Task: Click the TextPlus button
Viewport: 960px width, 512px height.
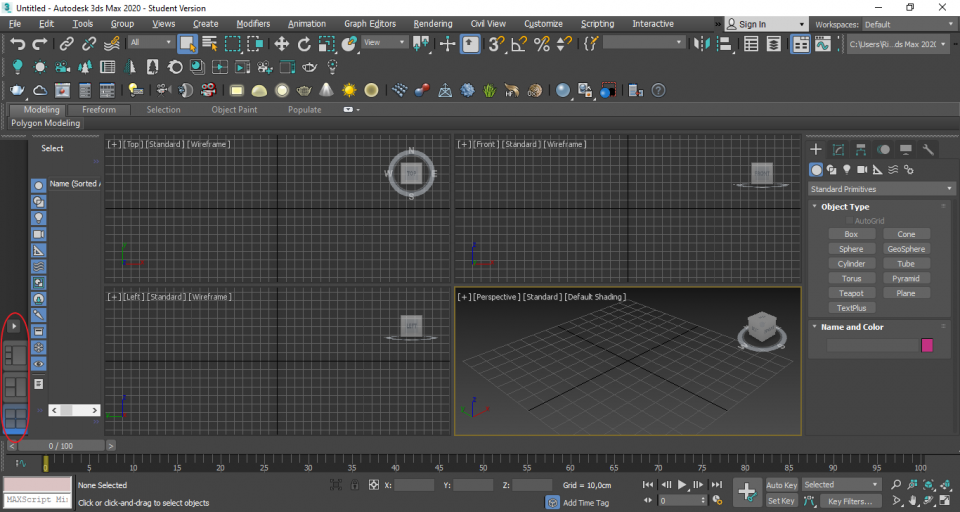Action: tap(851, 308)
